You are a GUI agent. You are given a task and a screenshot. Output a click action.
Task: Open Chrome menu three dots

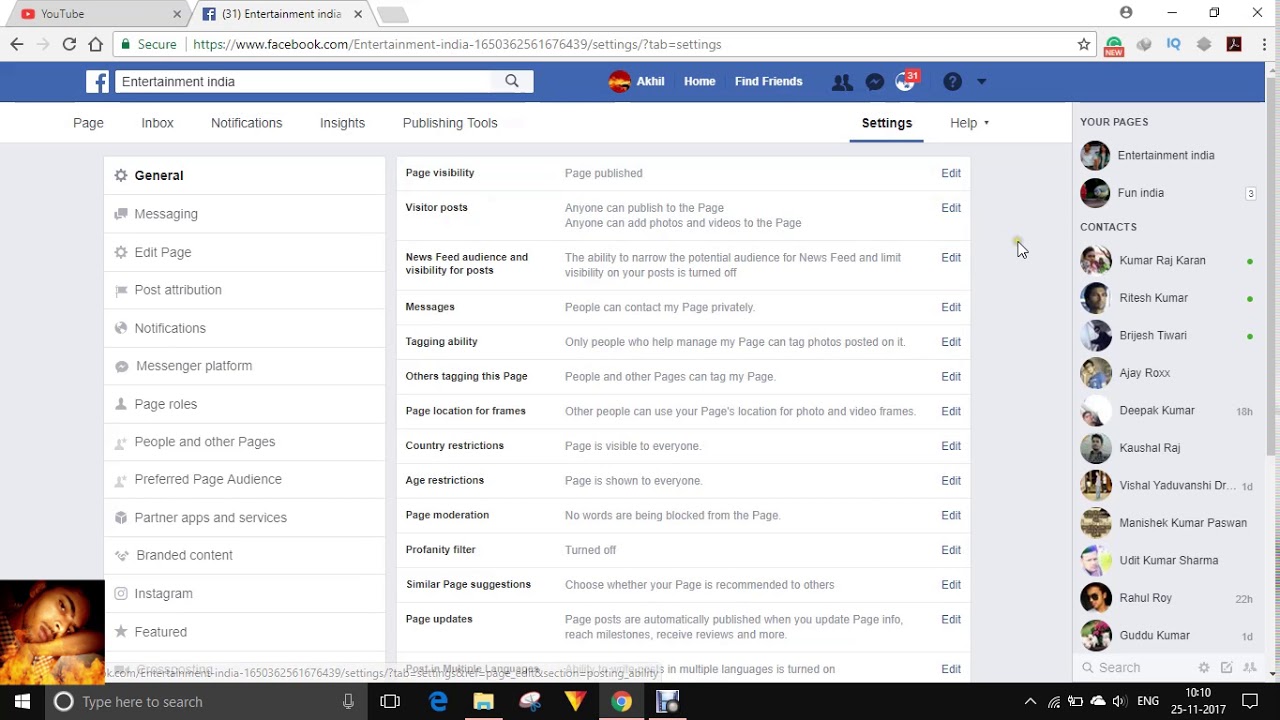coord(1264,44)
